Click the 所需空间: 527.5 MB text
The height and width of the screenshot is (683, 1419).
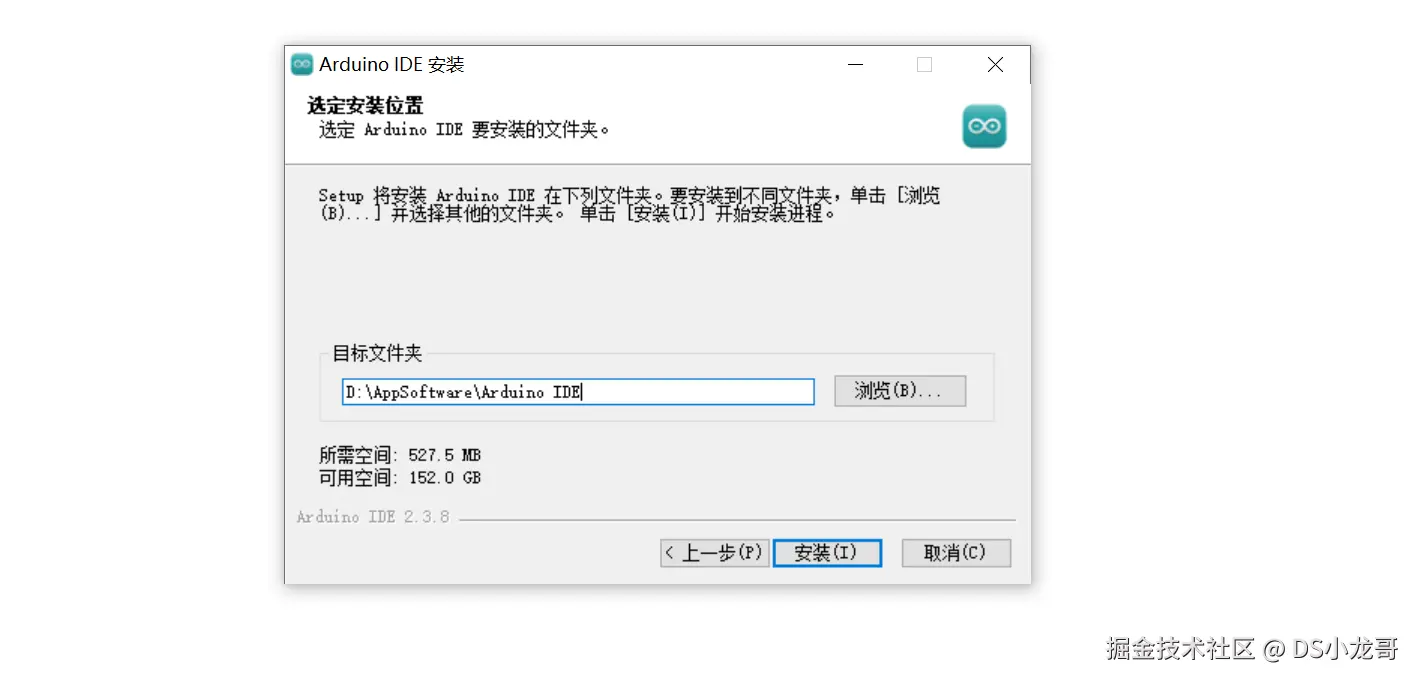(400, 455)
